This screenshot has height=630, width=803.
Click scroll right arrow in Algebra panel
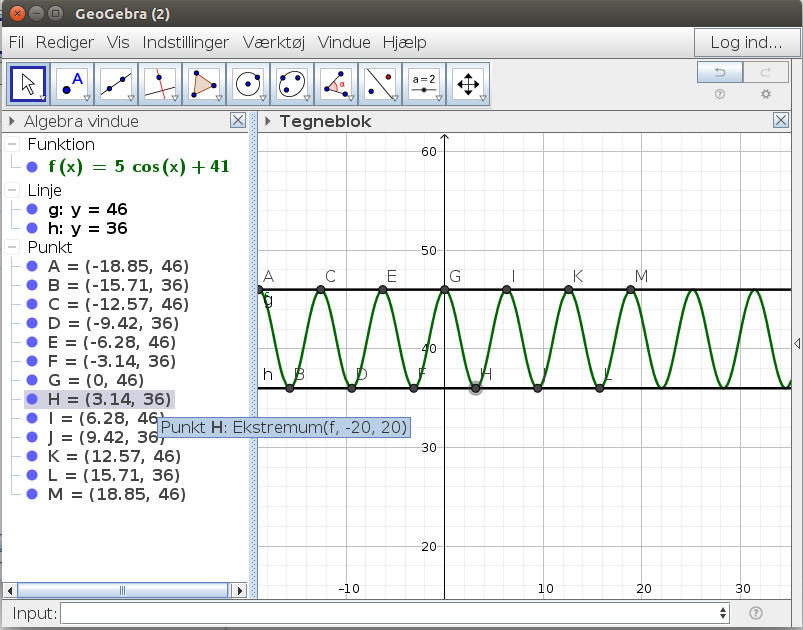239,591
